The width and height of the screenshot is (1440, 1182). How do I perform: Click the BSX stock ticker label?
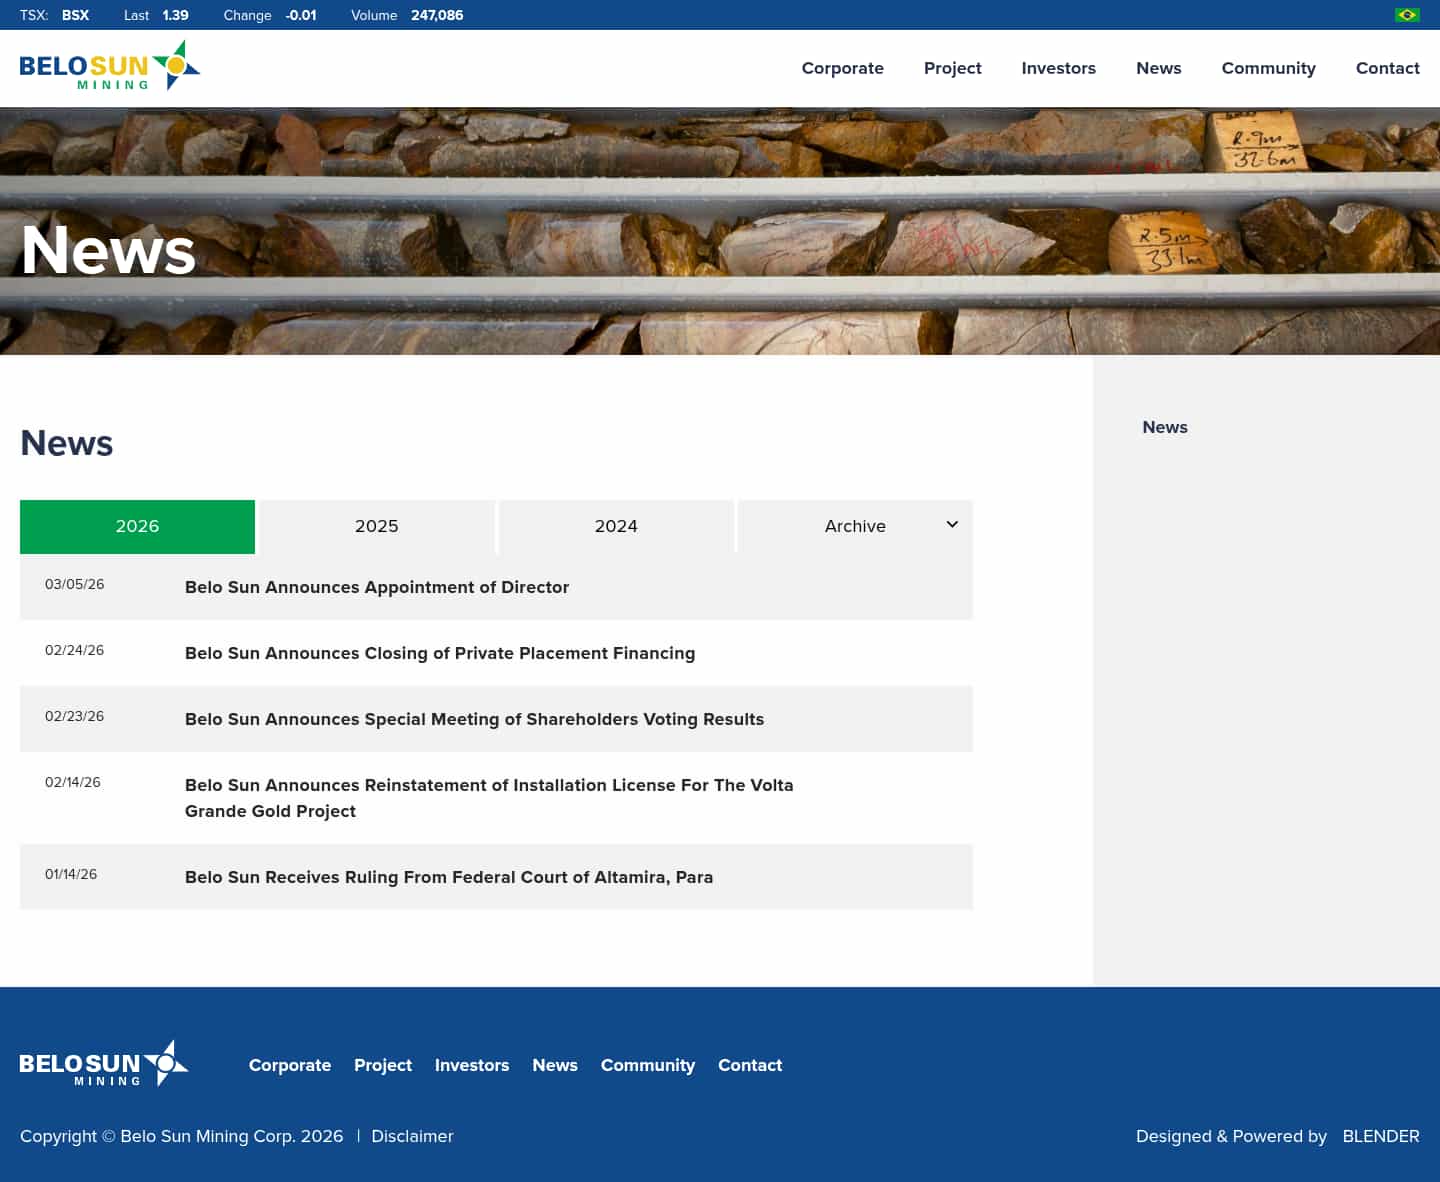(75, 15)
